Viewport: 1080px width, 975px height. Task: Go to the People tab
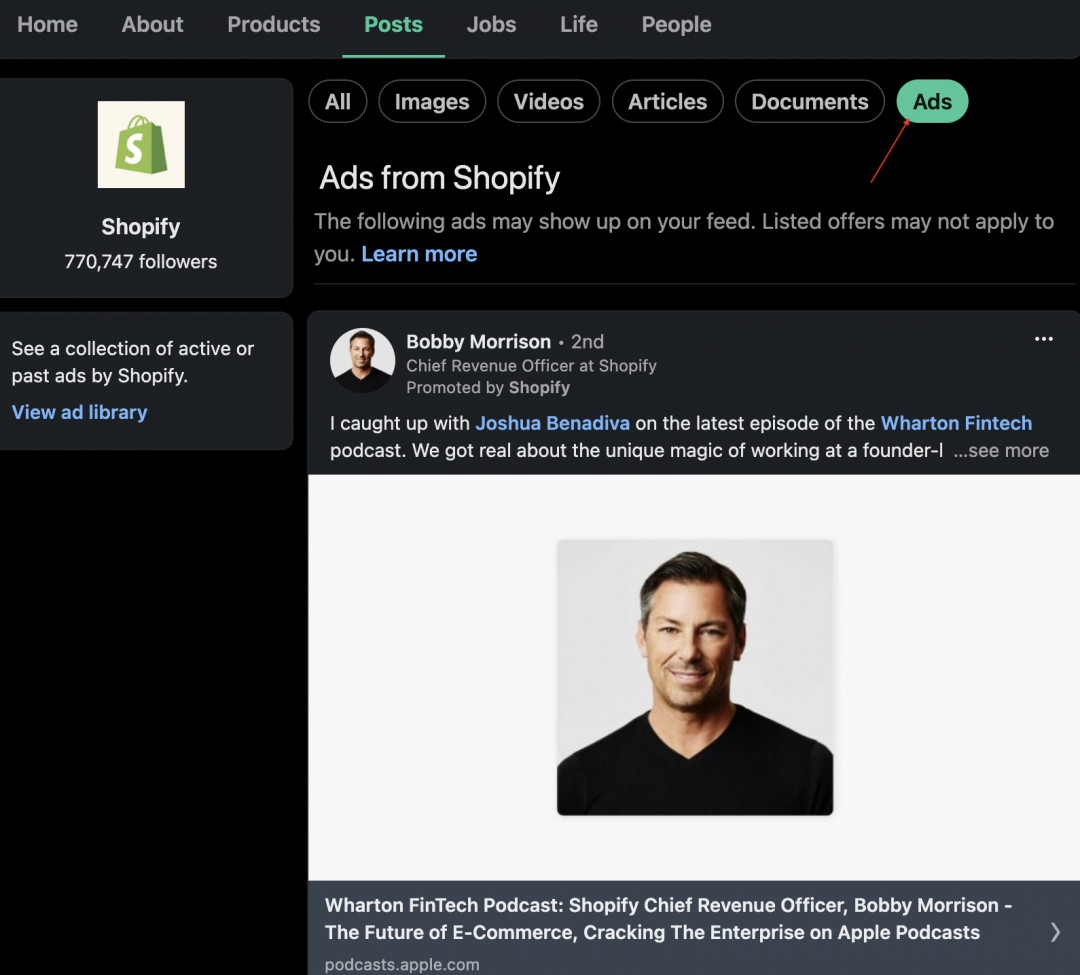click(676, 25)
